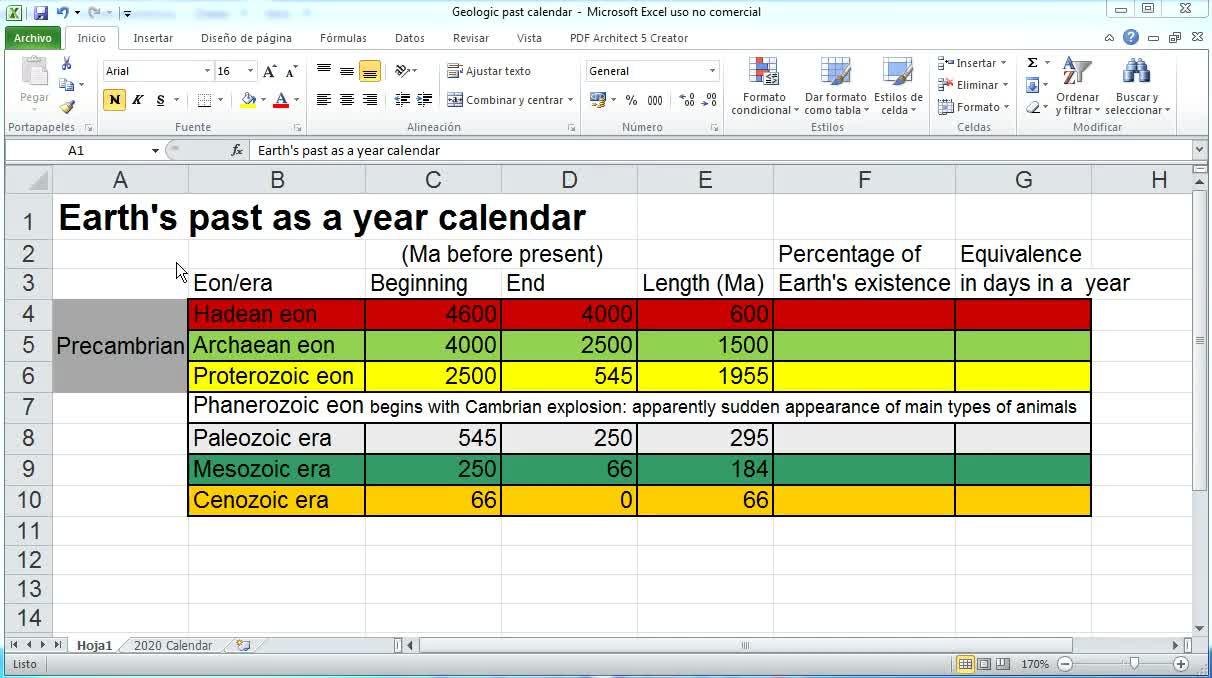
Task: Click the Cut scissors icon
Action: click(x=67, y=63)
